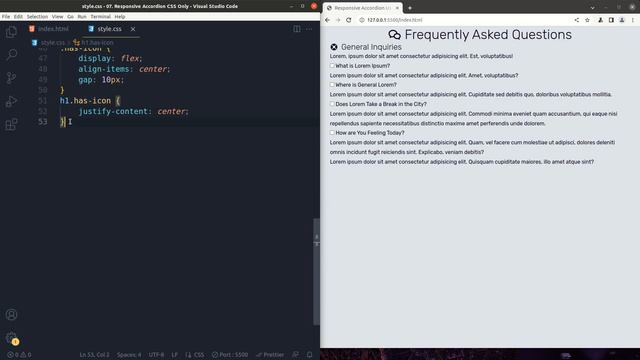Share this page from address bar
This screenshot has height=360, width=640.
(576, 20)
